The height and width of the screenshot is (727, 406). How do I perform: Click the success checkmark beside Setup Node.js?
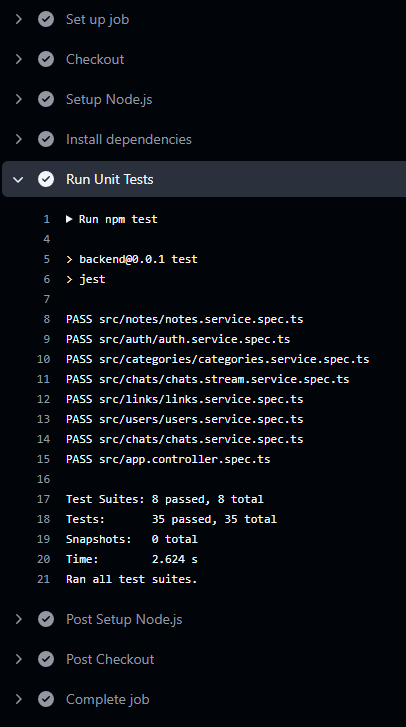tap(46, 99)
